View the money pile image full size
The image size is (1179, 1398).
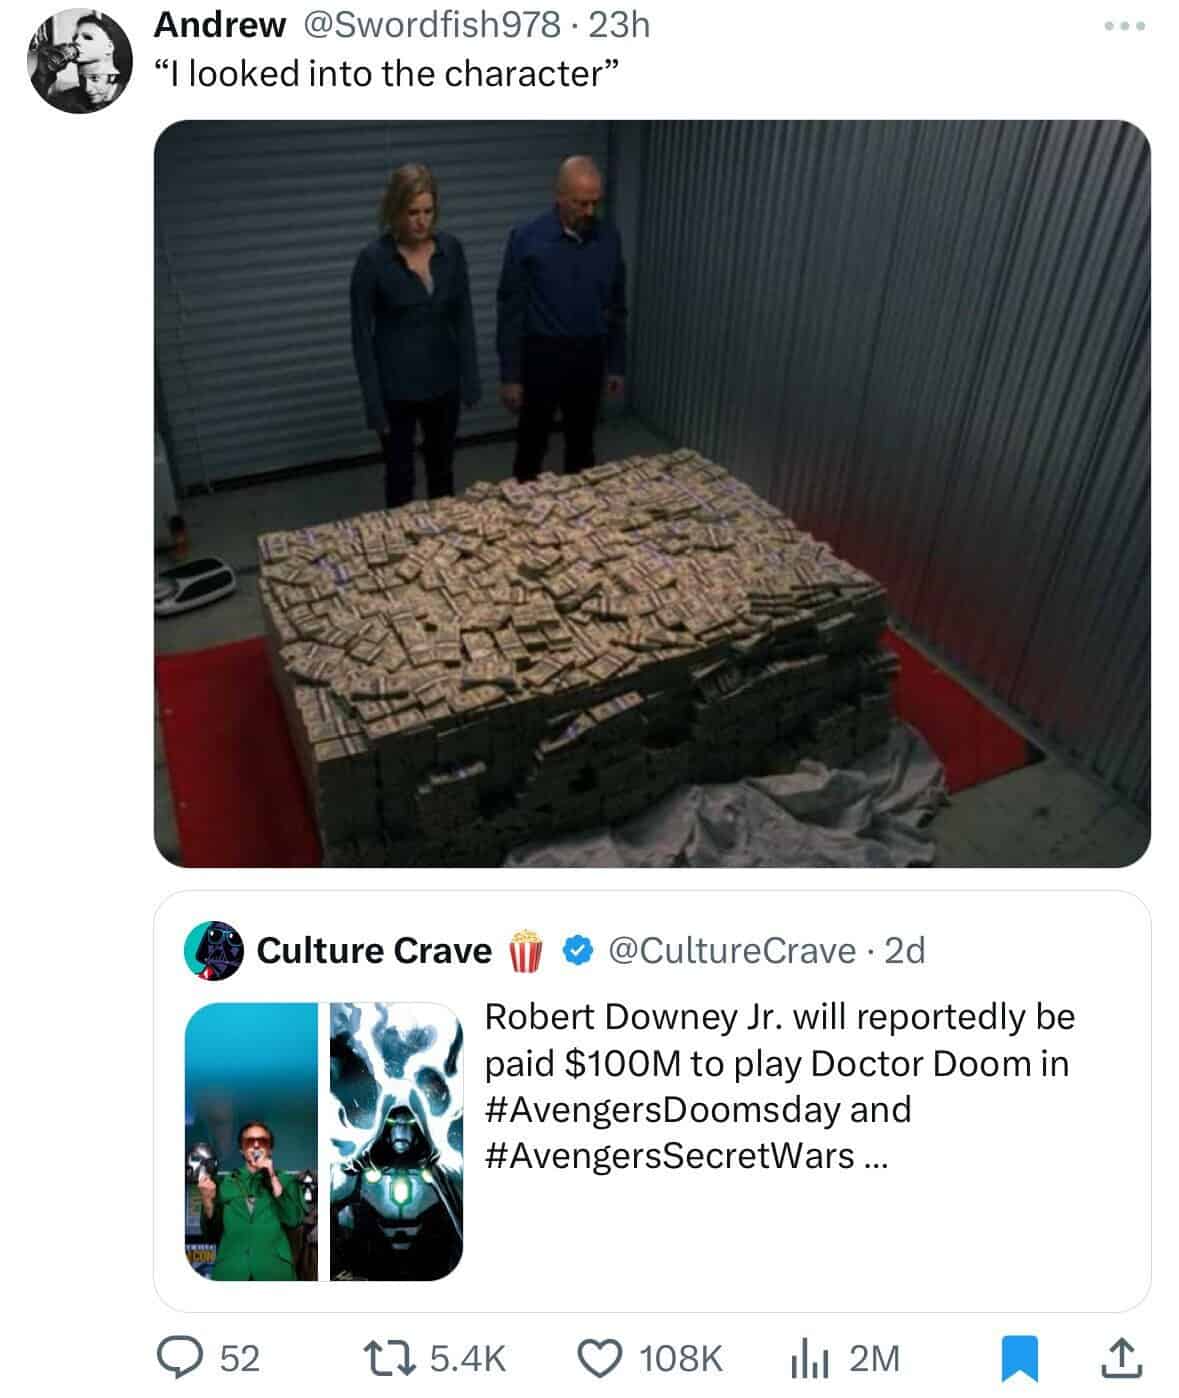click(x=652, y=493)
